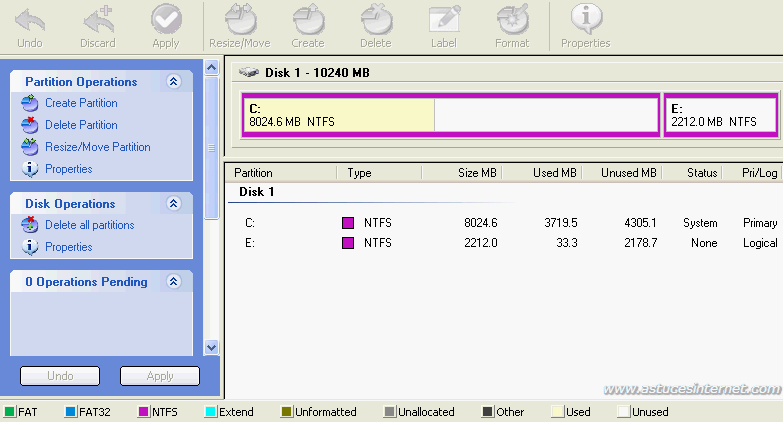Select the C: partition block in disk map
Viewport: 783px width, 422px height.
450,115
